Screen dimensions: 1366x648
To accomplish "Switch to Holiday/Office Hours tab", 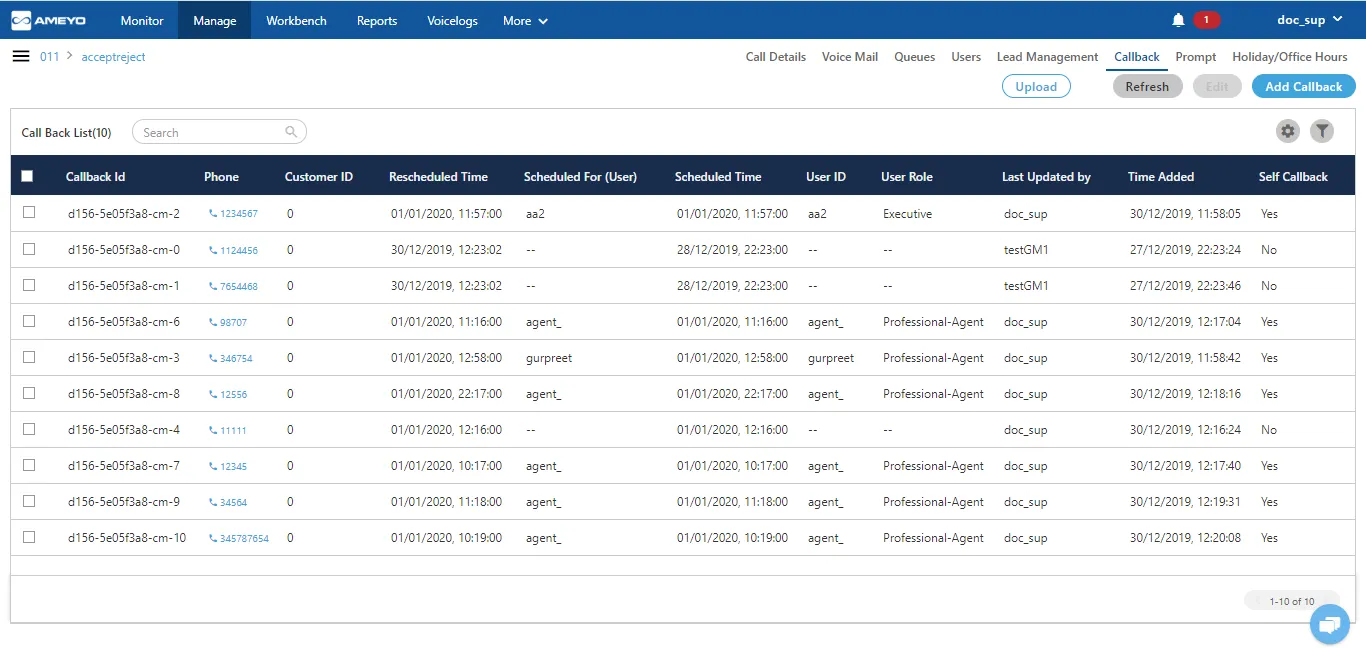I will coord(1290,57).
